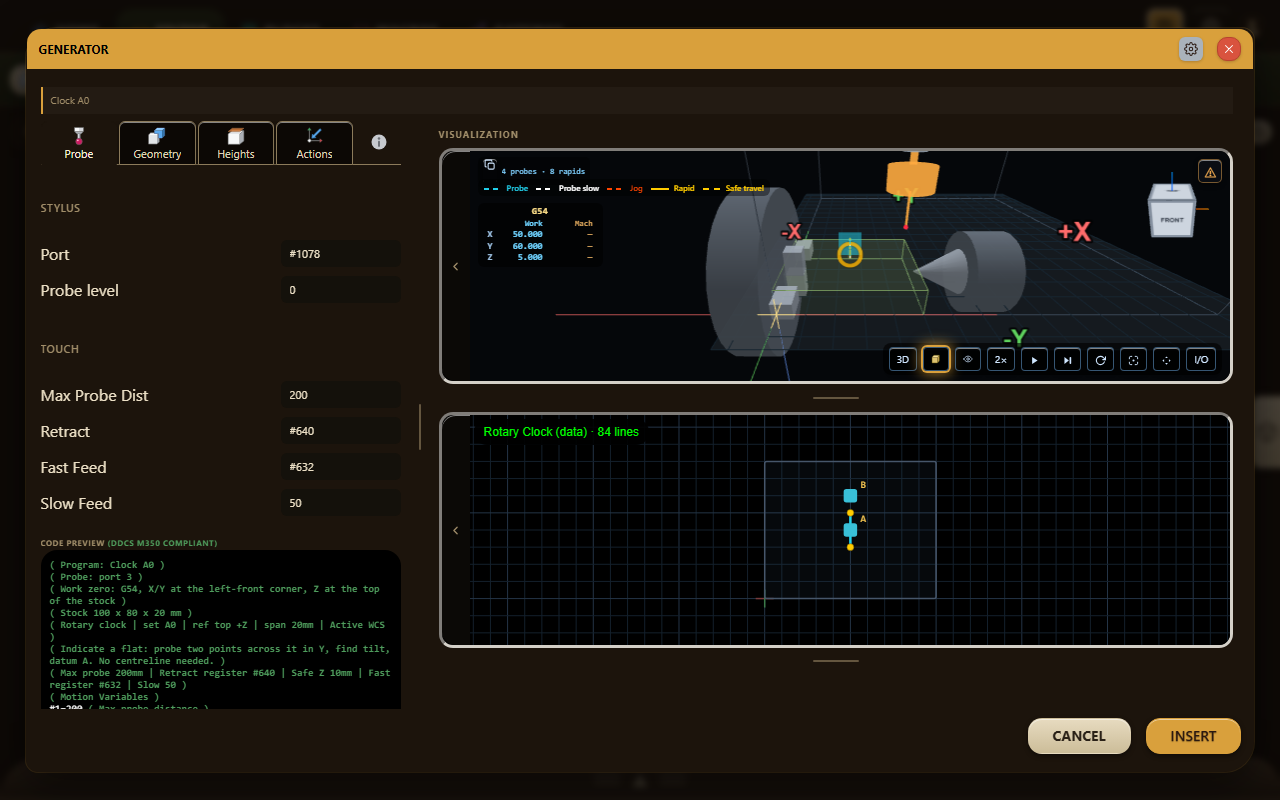
Task: Toggle the 3D view mode
Action: click(902, 359)
